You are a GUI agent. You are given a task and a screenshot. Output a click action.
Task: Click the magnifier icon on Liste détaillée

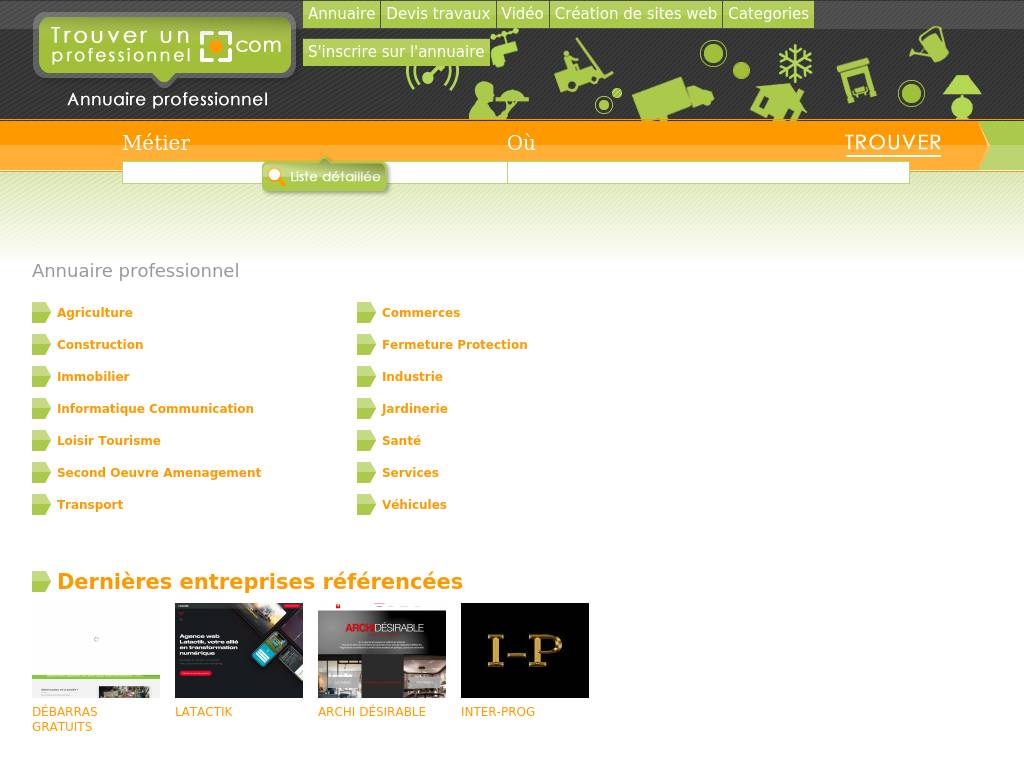tap(276, 177)
